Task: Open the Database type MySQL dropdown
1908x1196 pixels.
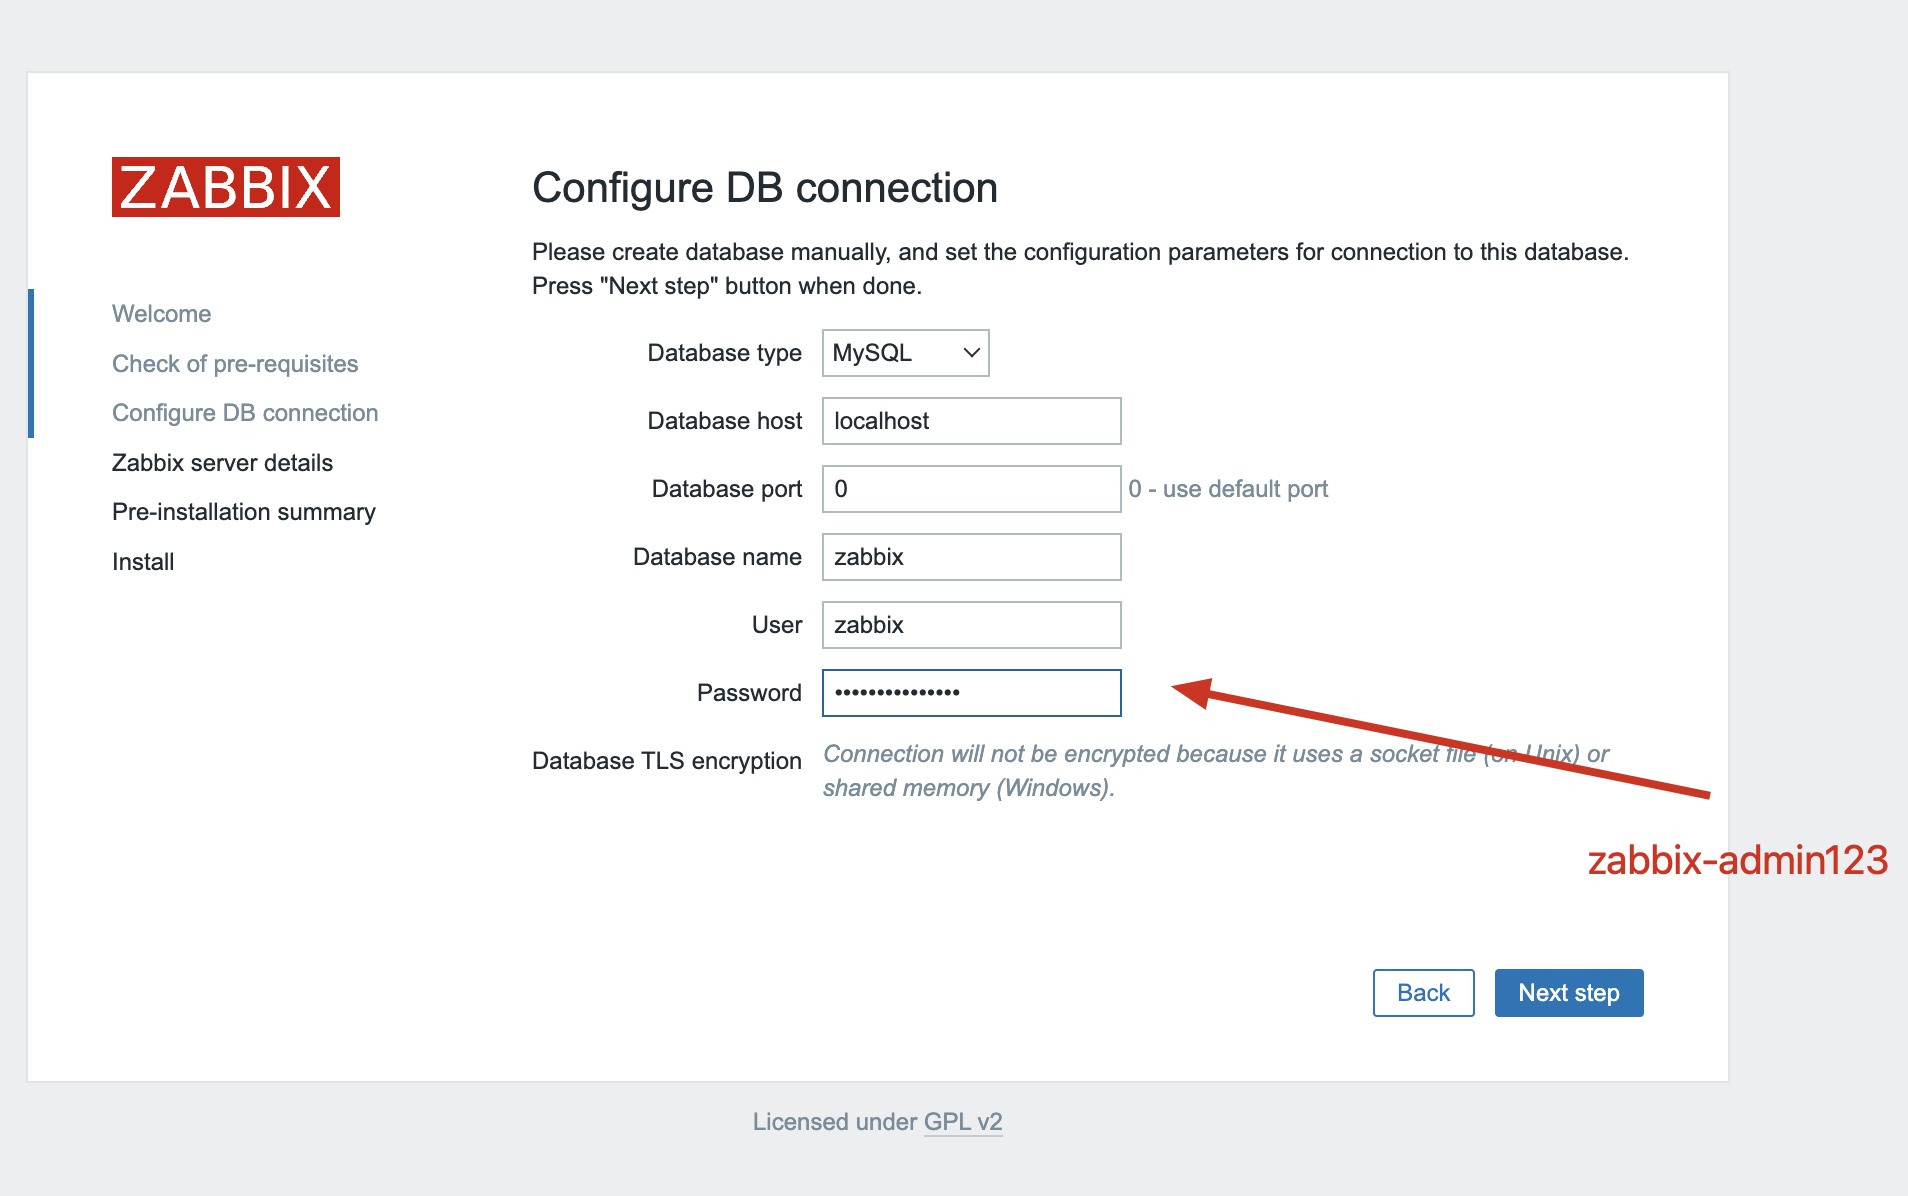Action: coord(906,353)
